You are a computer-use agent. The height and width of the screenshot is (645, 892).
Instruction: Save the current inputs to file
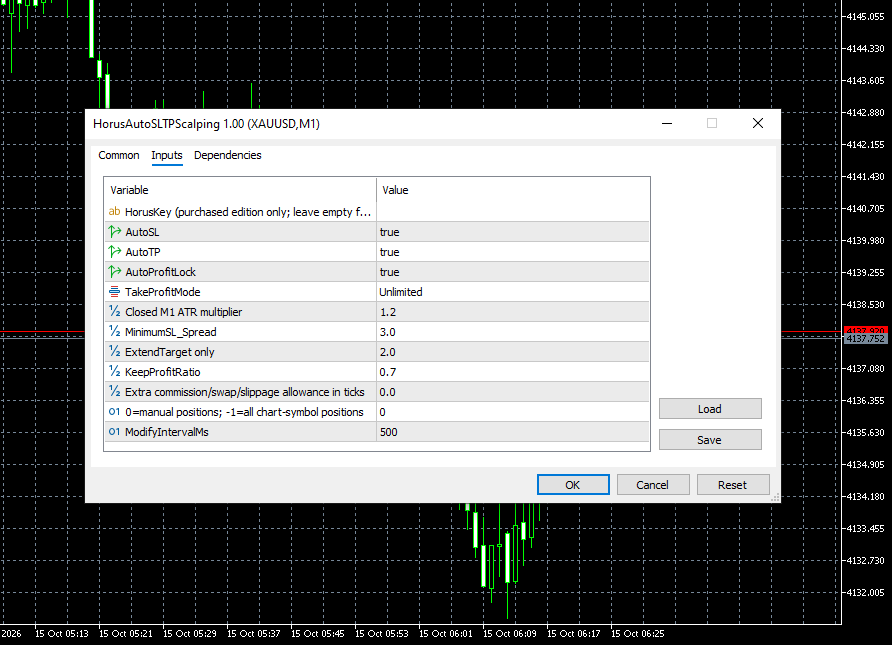[x=710, y=440]
